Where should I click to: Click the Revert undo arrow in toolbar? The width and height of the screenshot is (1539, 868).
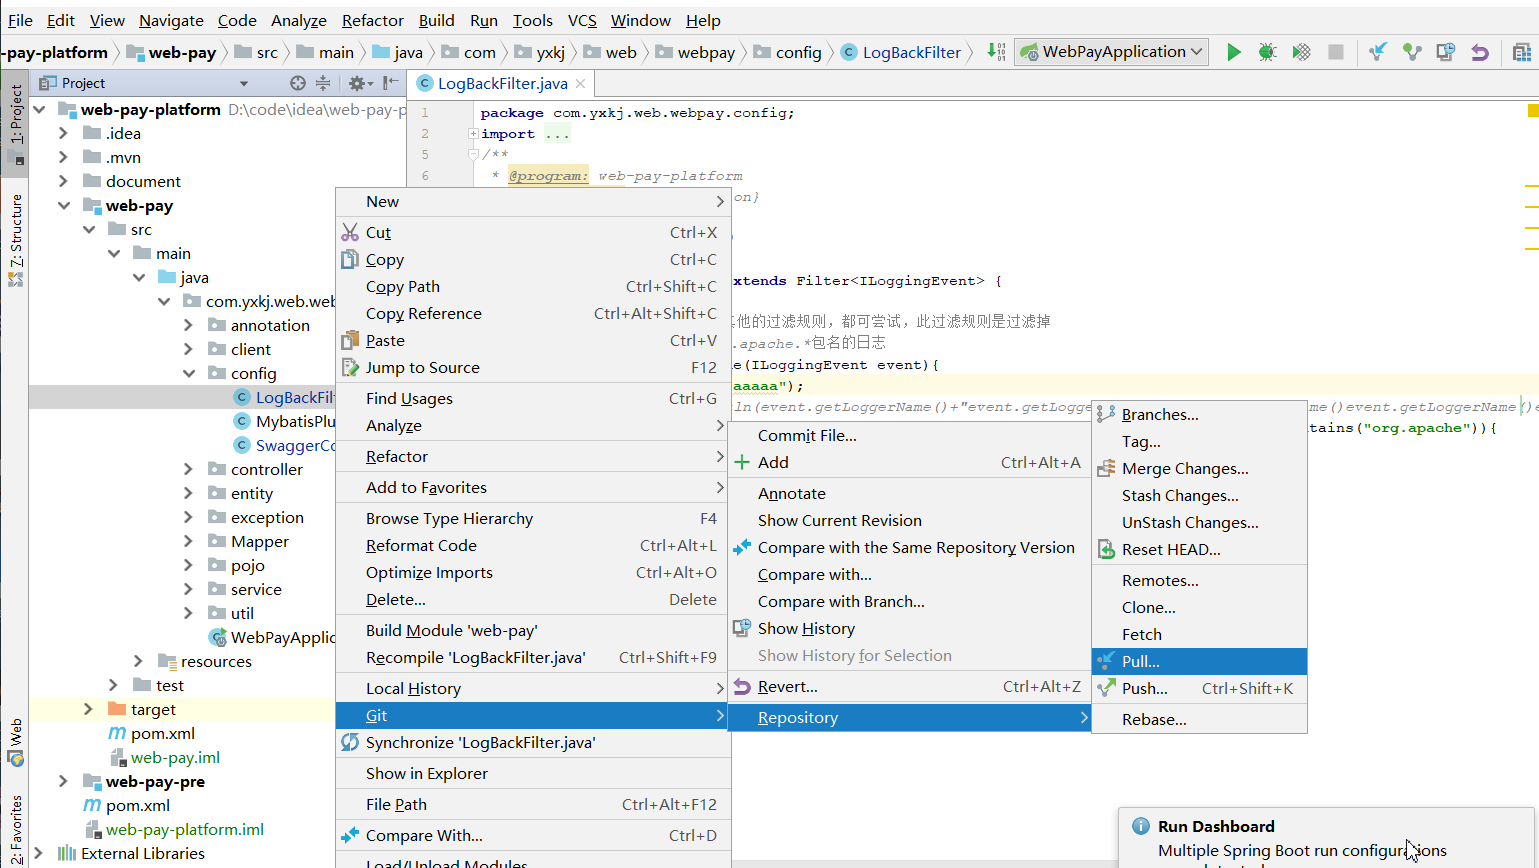1480,52
